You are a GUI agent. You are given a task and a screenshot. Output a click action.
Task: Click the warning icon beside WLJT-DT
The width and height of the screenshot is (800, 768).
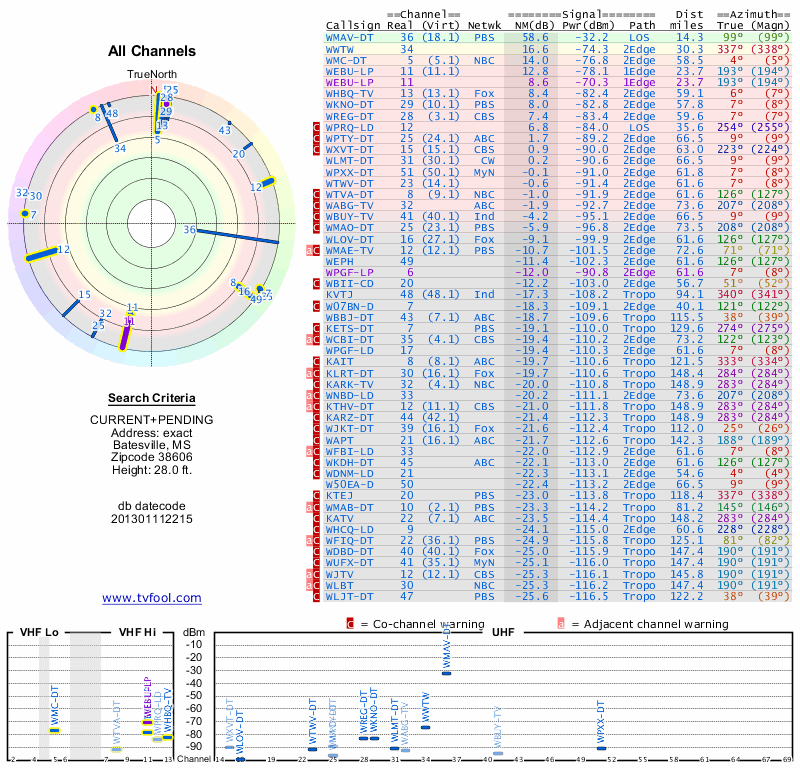tap(318, 596)
